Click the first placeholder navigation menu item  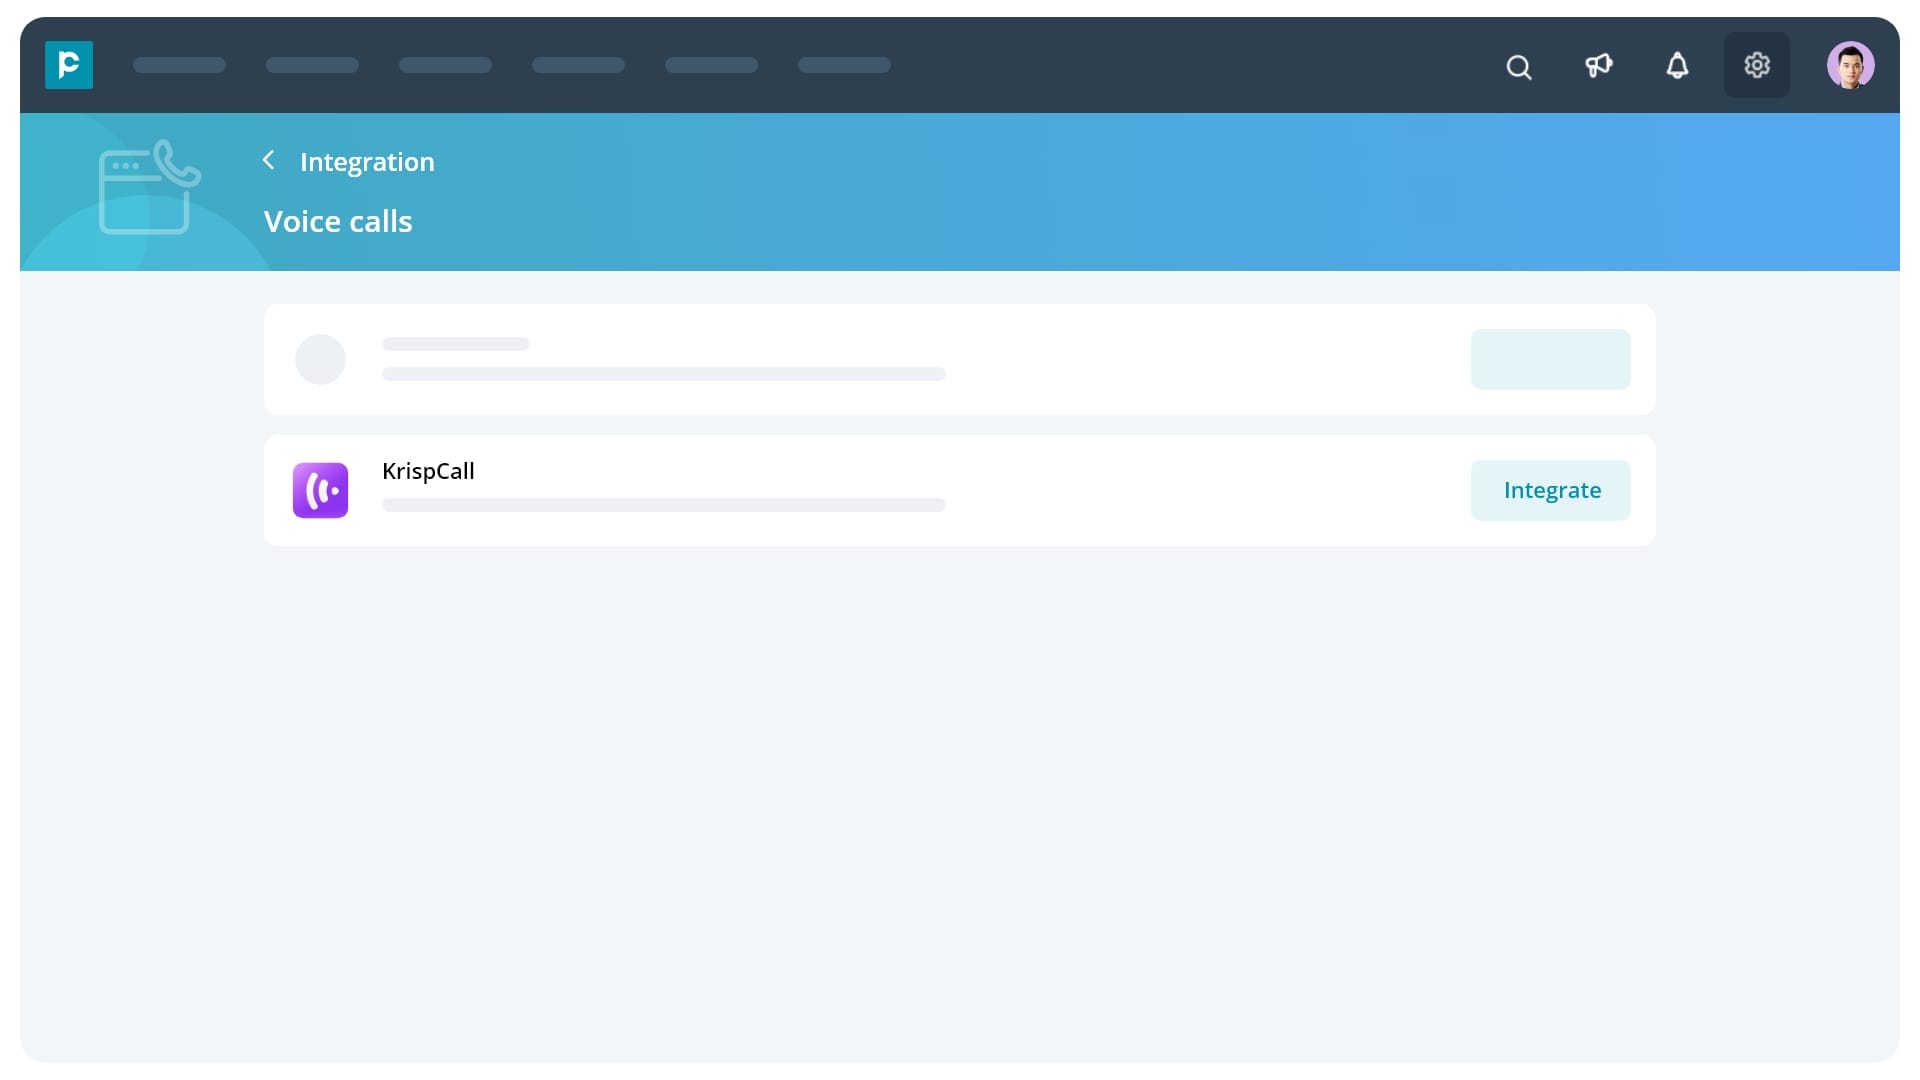tap(179, 65)
